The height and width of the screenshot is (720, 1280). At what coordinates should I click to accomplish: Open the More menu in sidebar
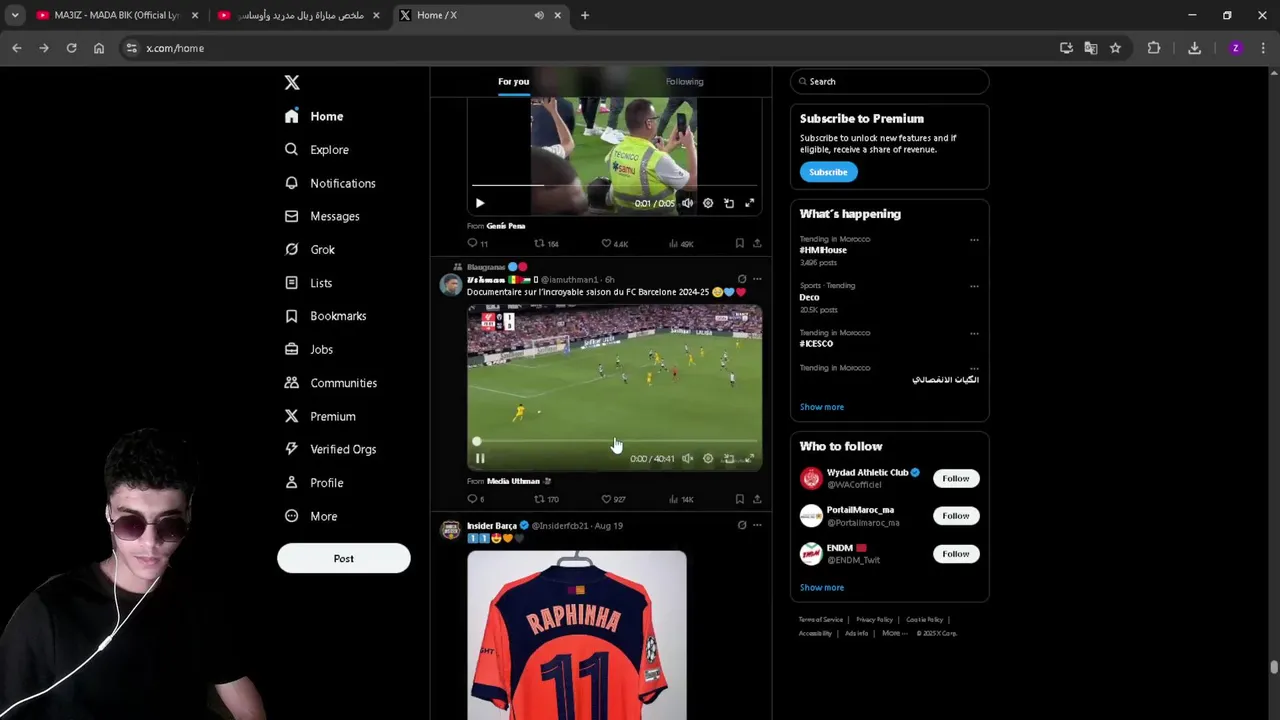[x=310, y=516]
